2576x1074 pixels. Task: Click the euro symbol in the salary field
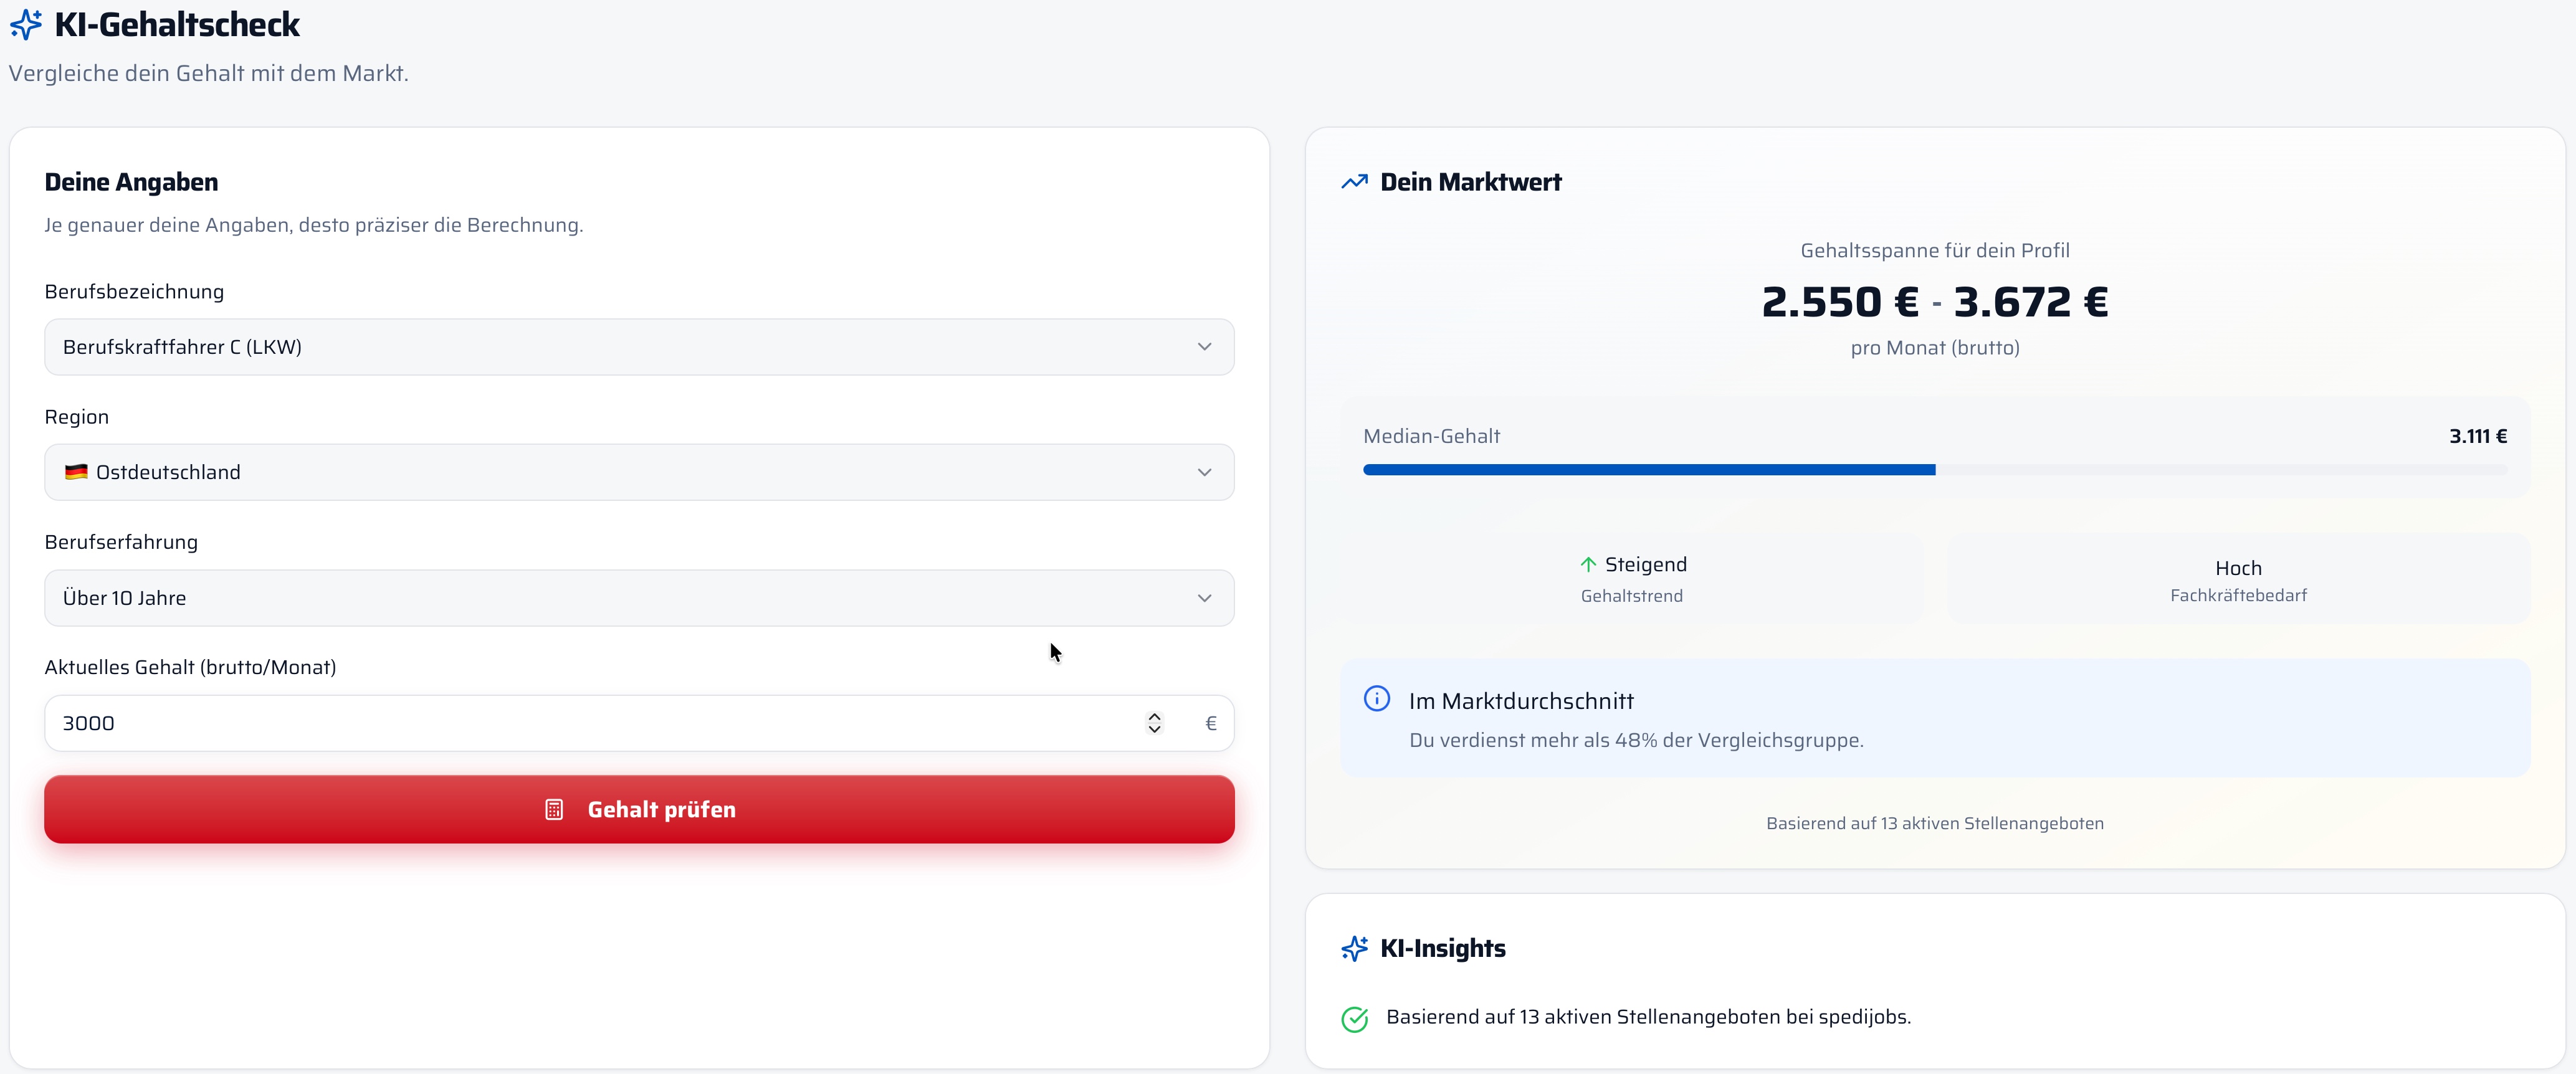pyautogui.click(x=1211, y=723)
